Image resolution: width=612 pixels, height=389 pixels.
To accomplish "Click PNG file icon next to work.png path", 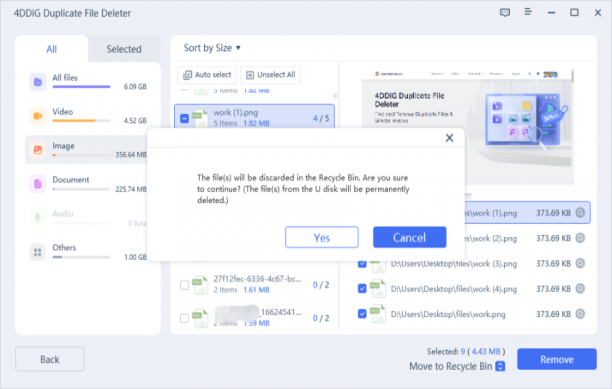I will [378, 314].
